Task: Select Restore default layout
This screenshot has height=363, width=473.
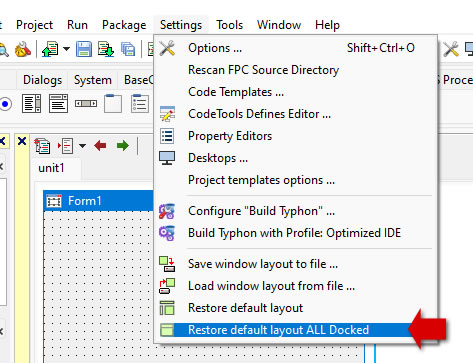Action: coord(295,308)
